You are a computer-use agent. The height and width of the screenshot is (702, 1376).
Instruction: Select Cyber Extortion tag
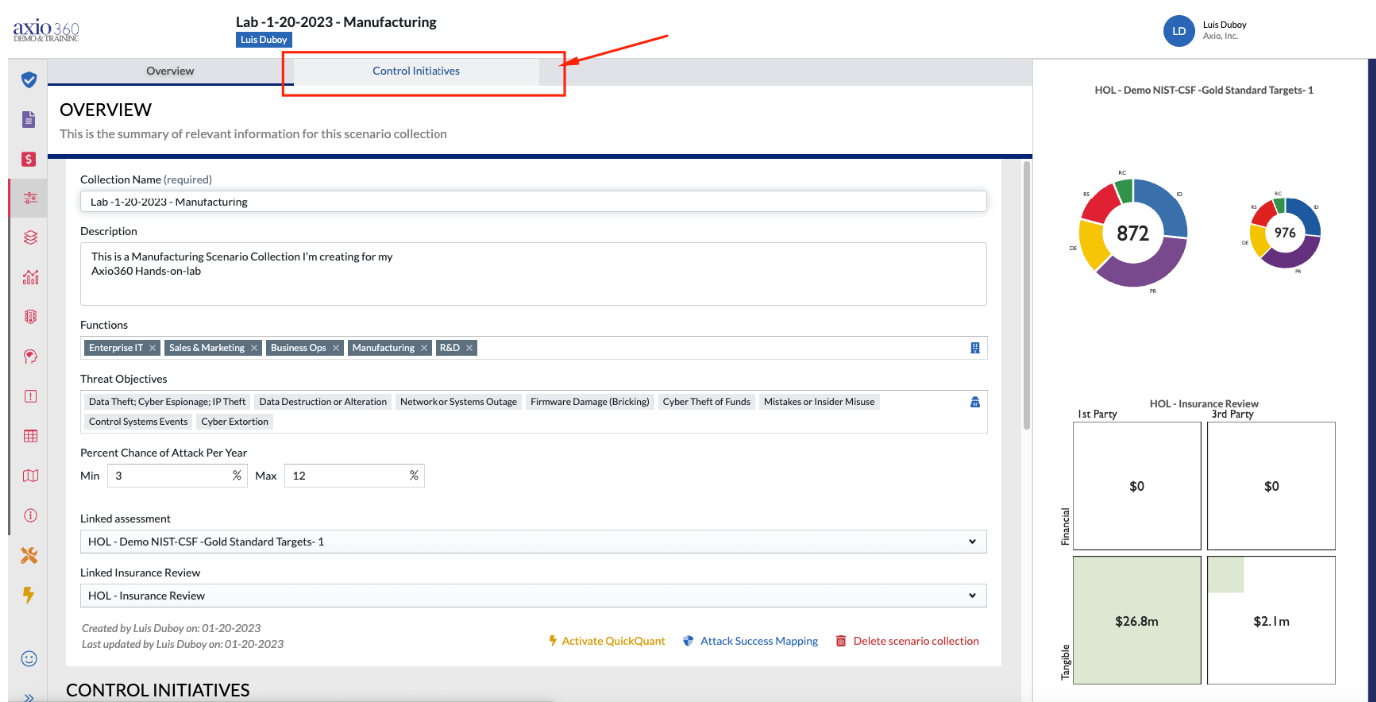click(235, 422)
